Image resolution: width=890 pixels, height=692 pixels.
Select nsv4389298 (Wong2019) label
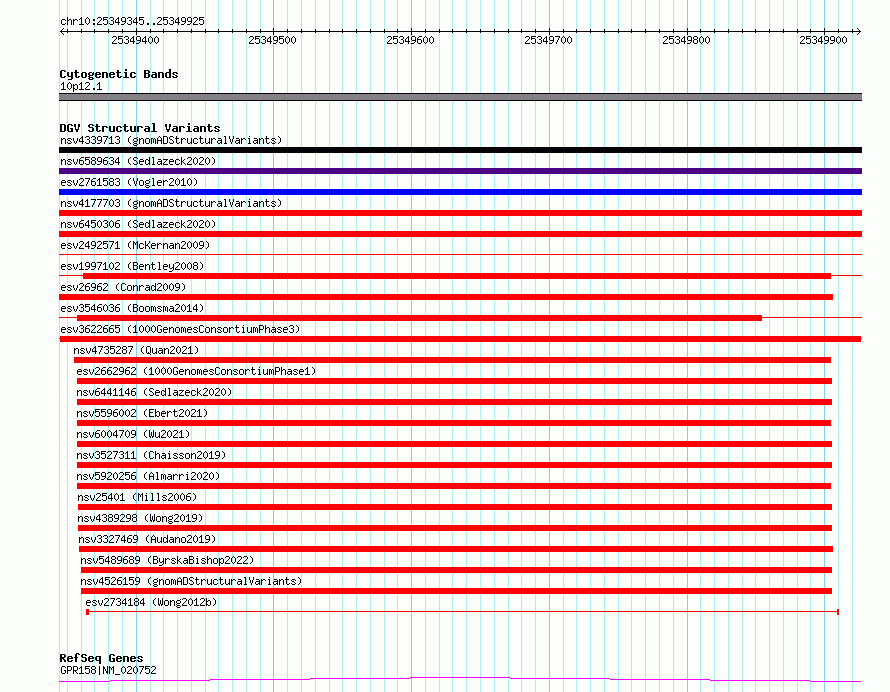140,518
